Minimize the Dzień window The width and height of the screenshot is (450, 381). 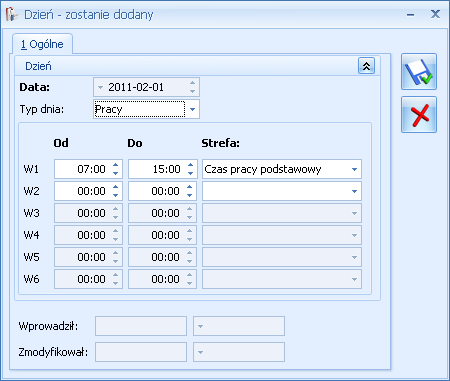(x=411, y=15)
